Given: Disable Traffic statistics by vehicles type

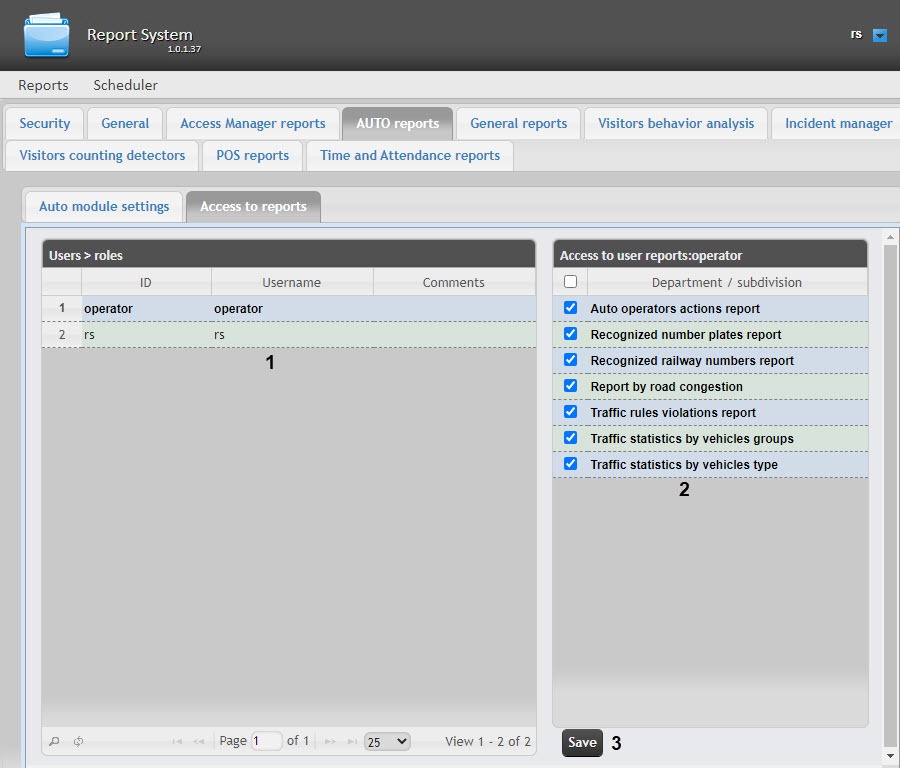Looking at the screenshot, I should 571,464.
